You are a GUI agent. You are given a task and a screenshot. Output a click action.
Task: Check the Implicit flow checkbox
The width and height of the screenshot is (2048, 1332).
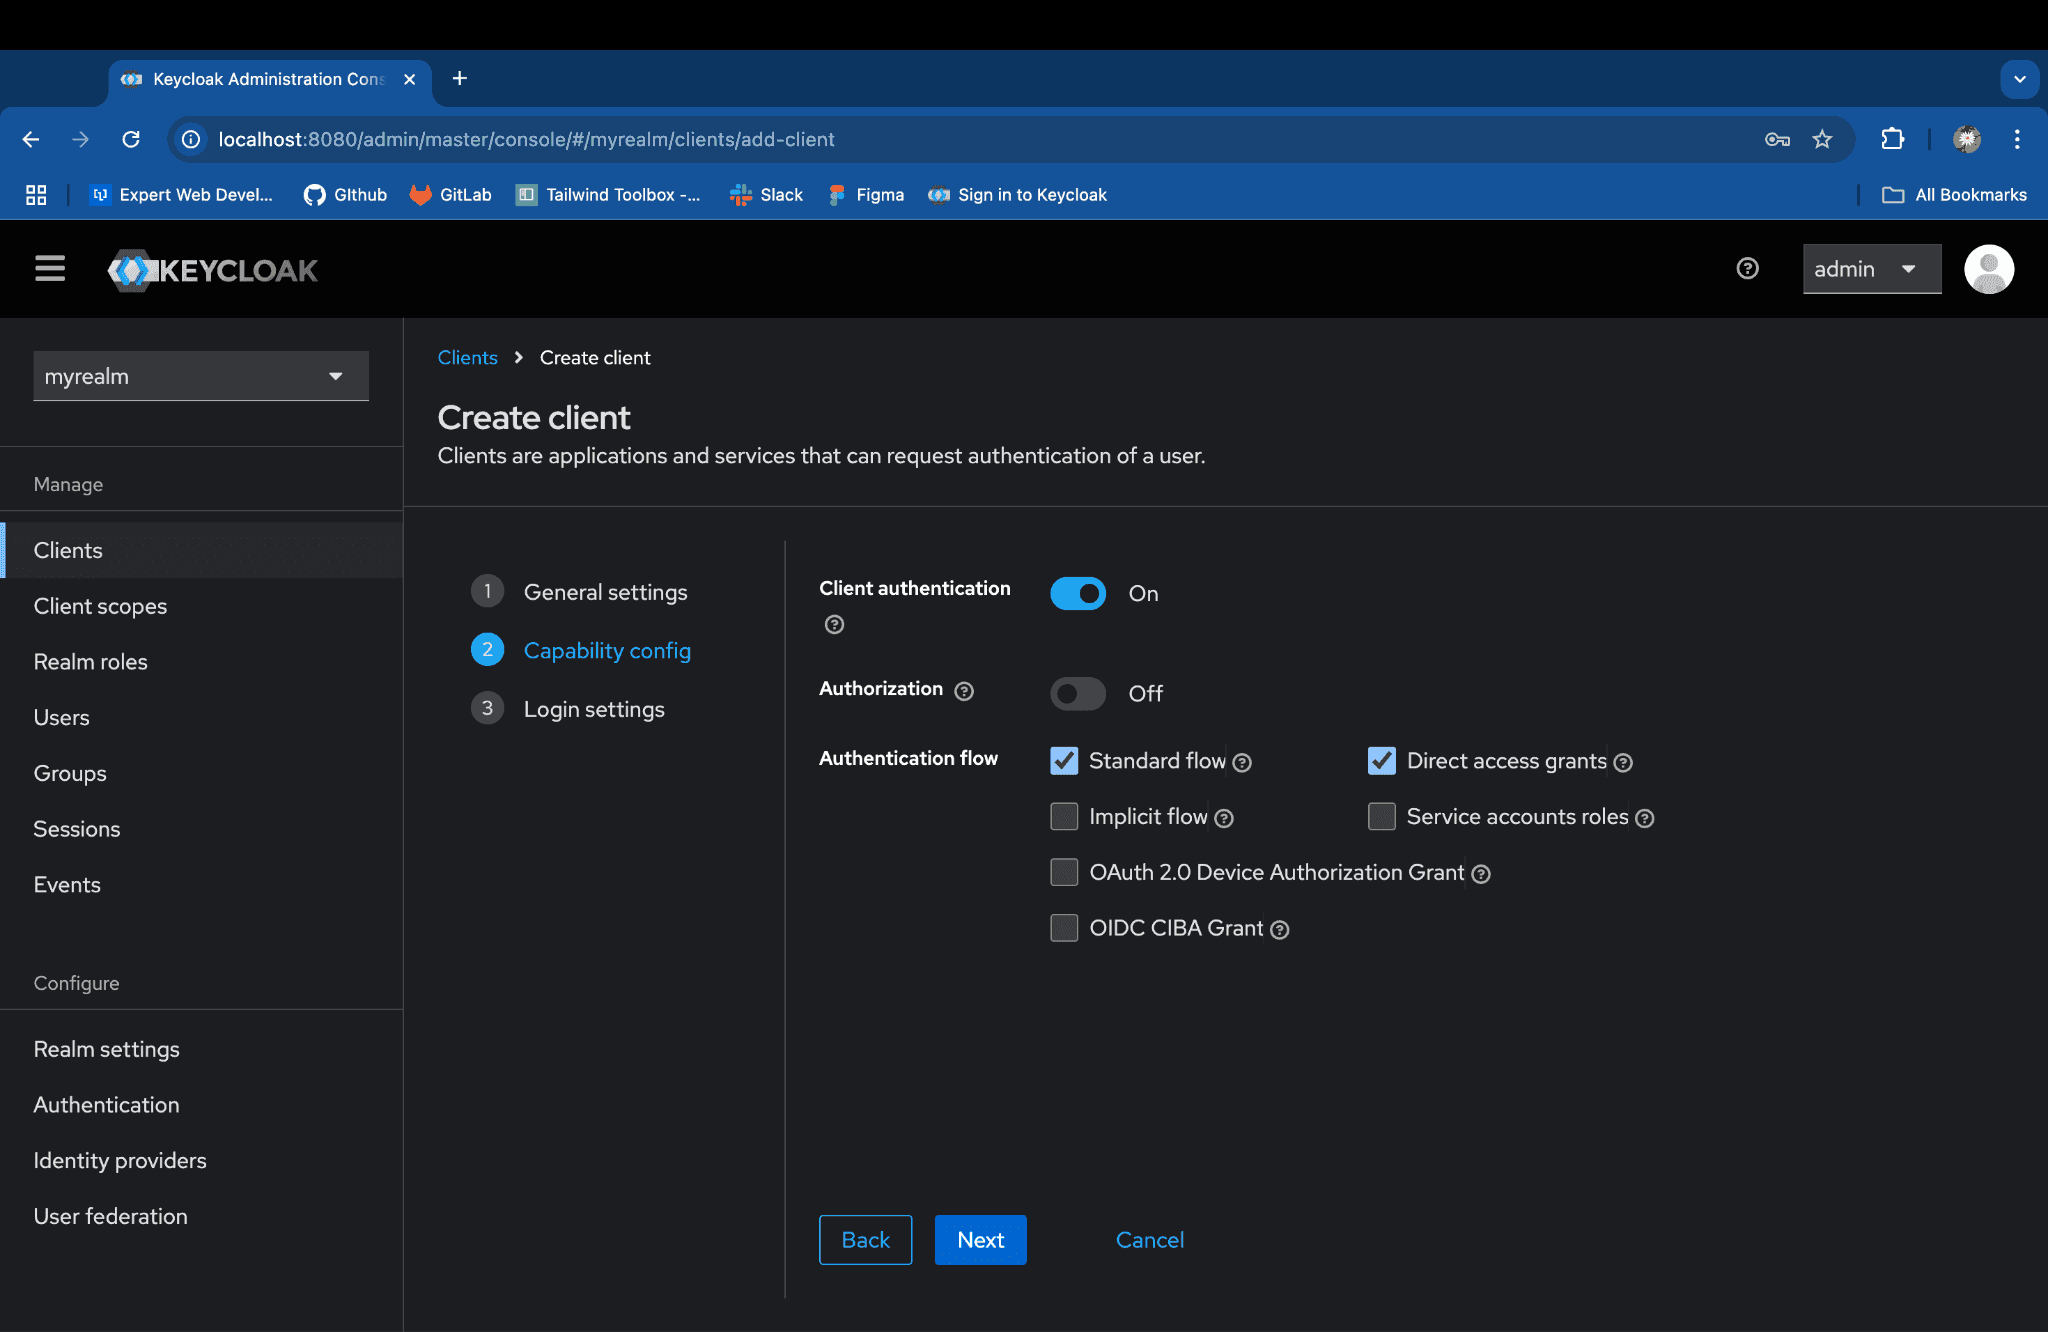(1064, 817)
